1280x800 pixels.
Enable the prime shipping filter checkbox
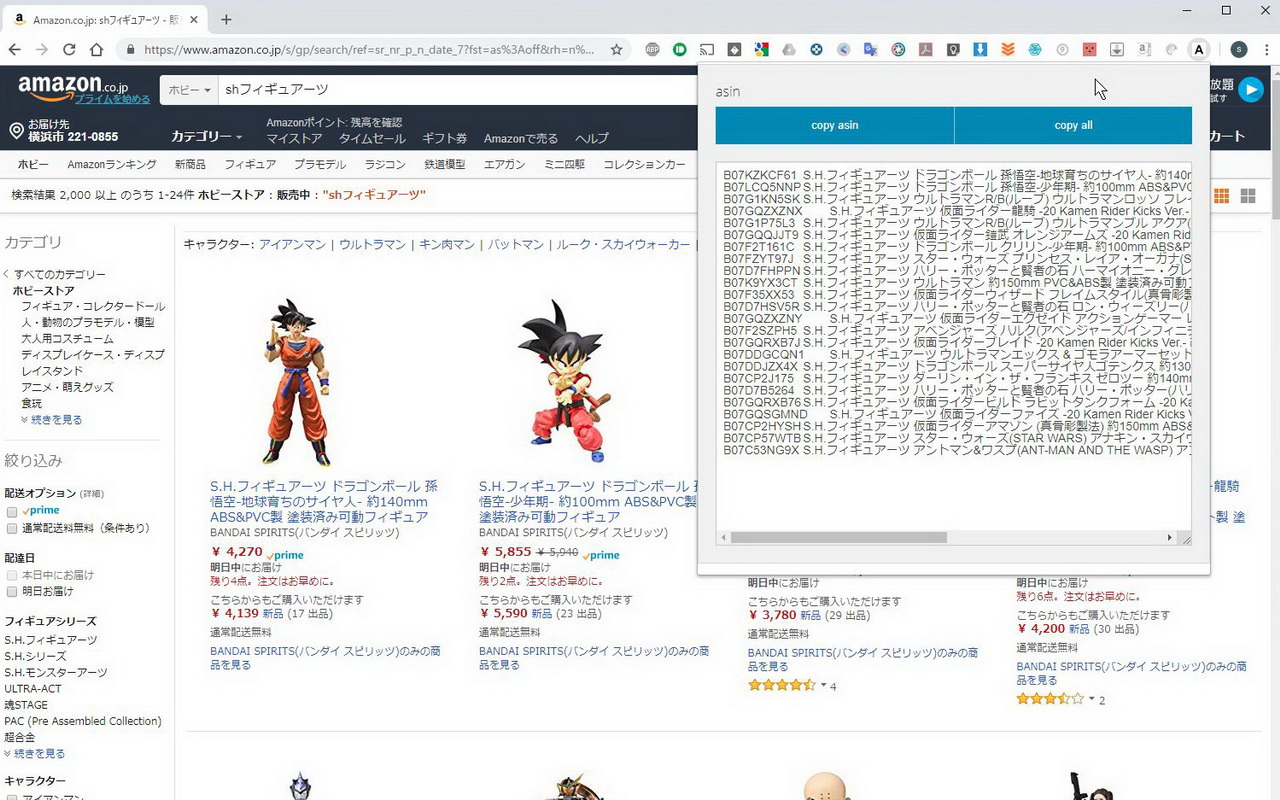coord(11,510)
